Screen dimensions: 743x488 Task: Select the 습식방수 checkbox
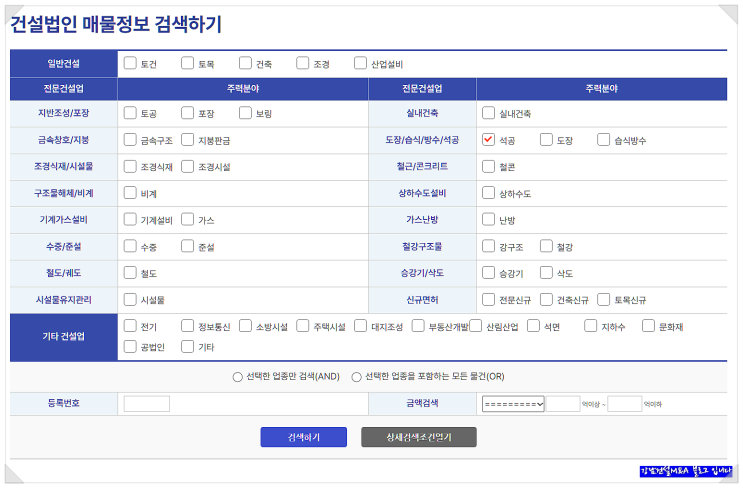point(604,140)
